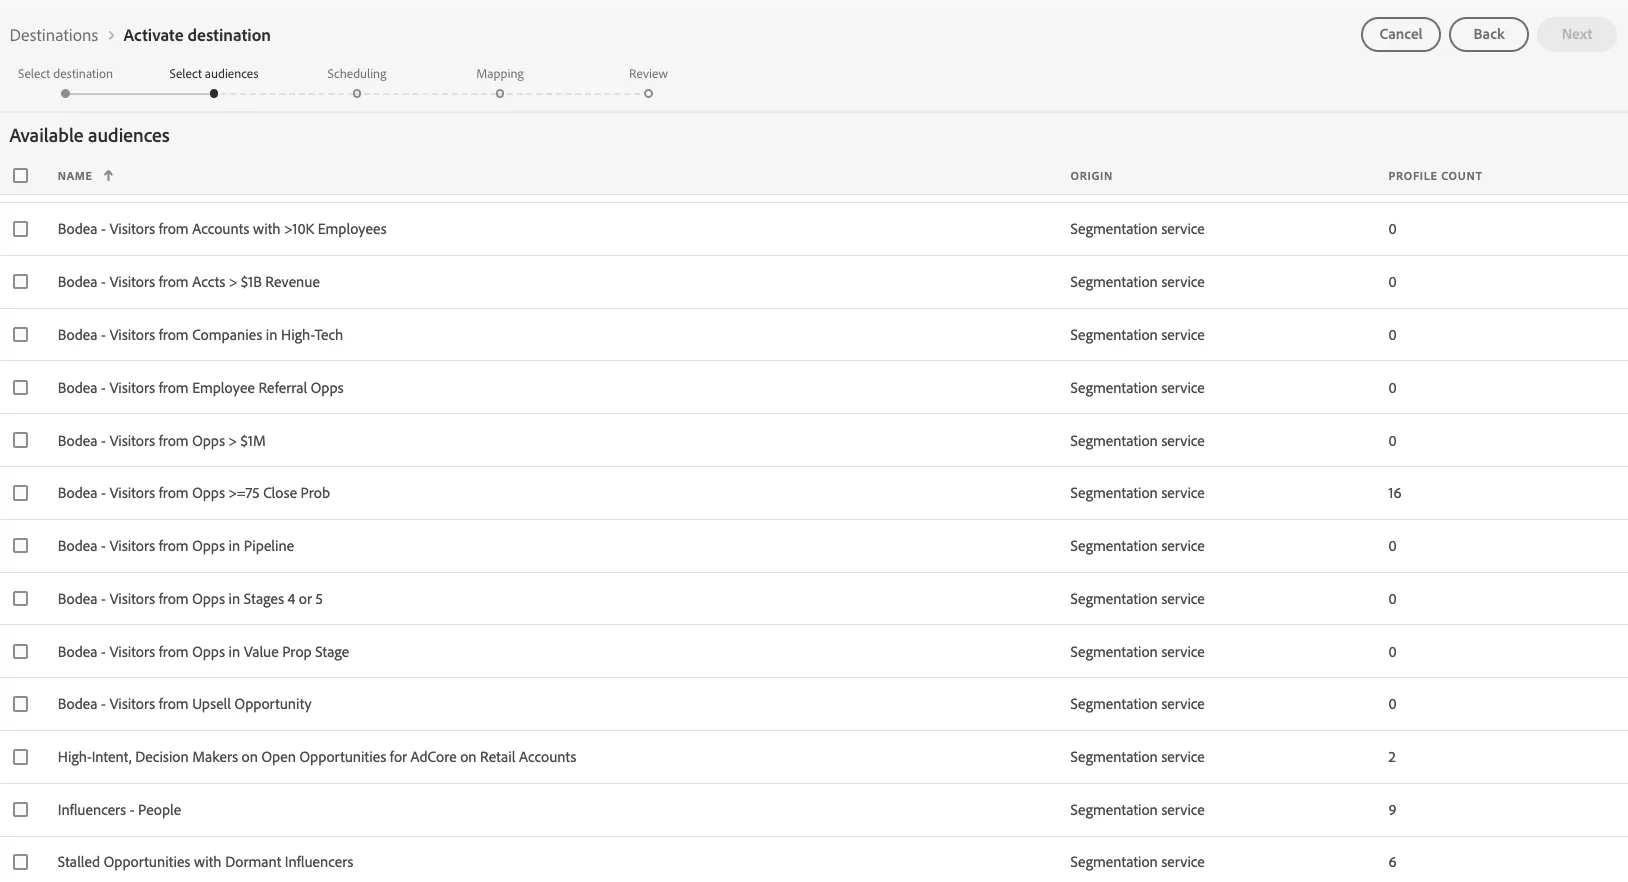This screenshot has width=1628, height=882.
Task: Click profile count 6 for Stalled Opportunities
Action: coord(1392,862)
